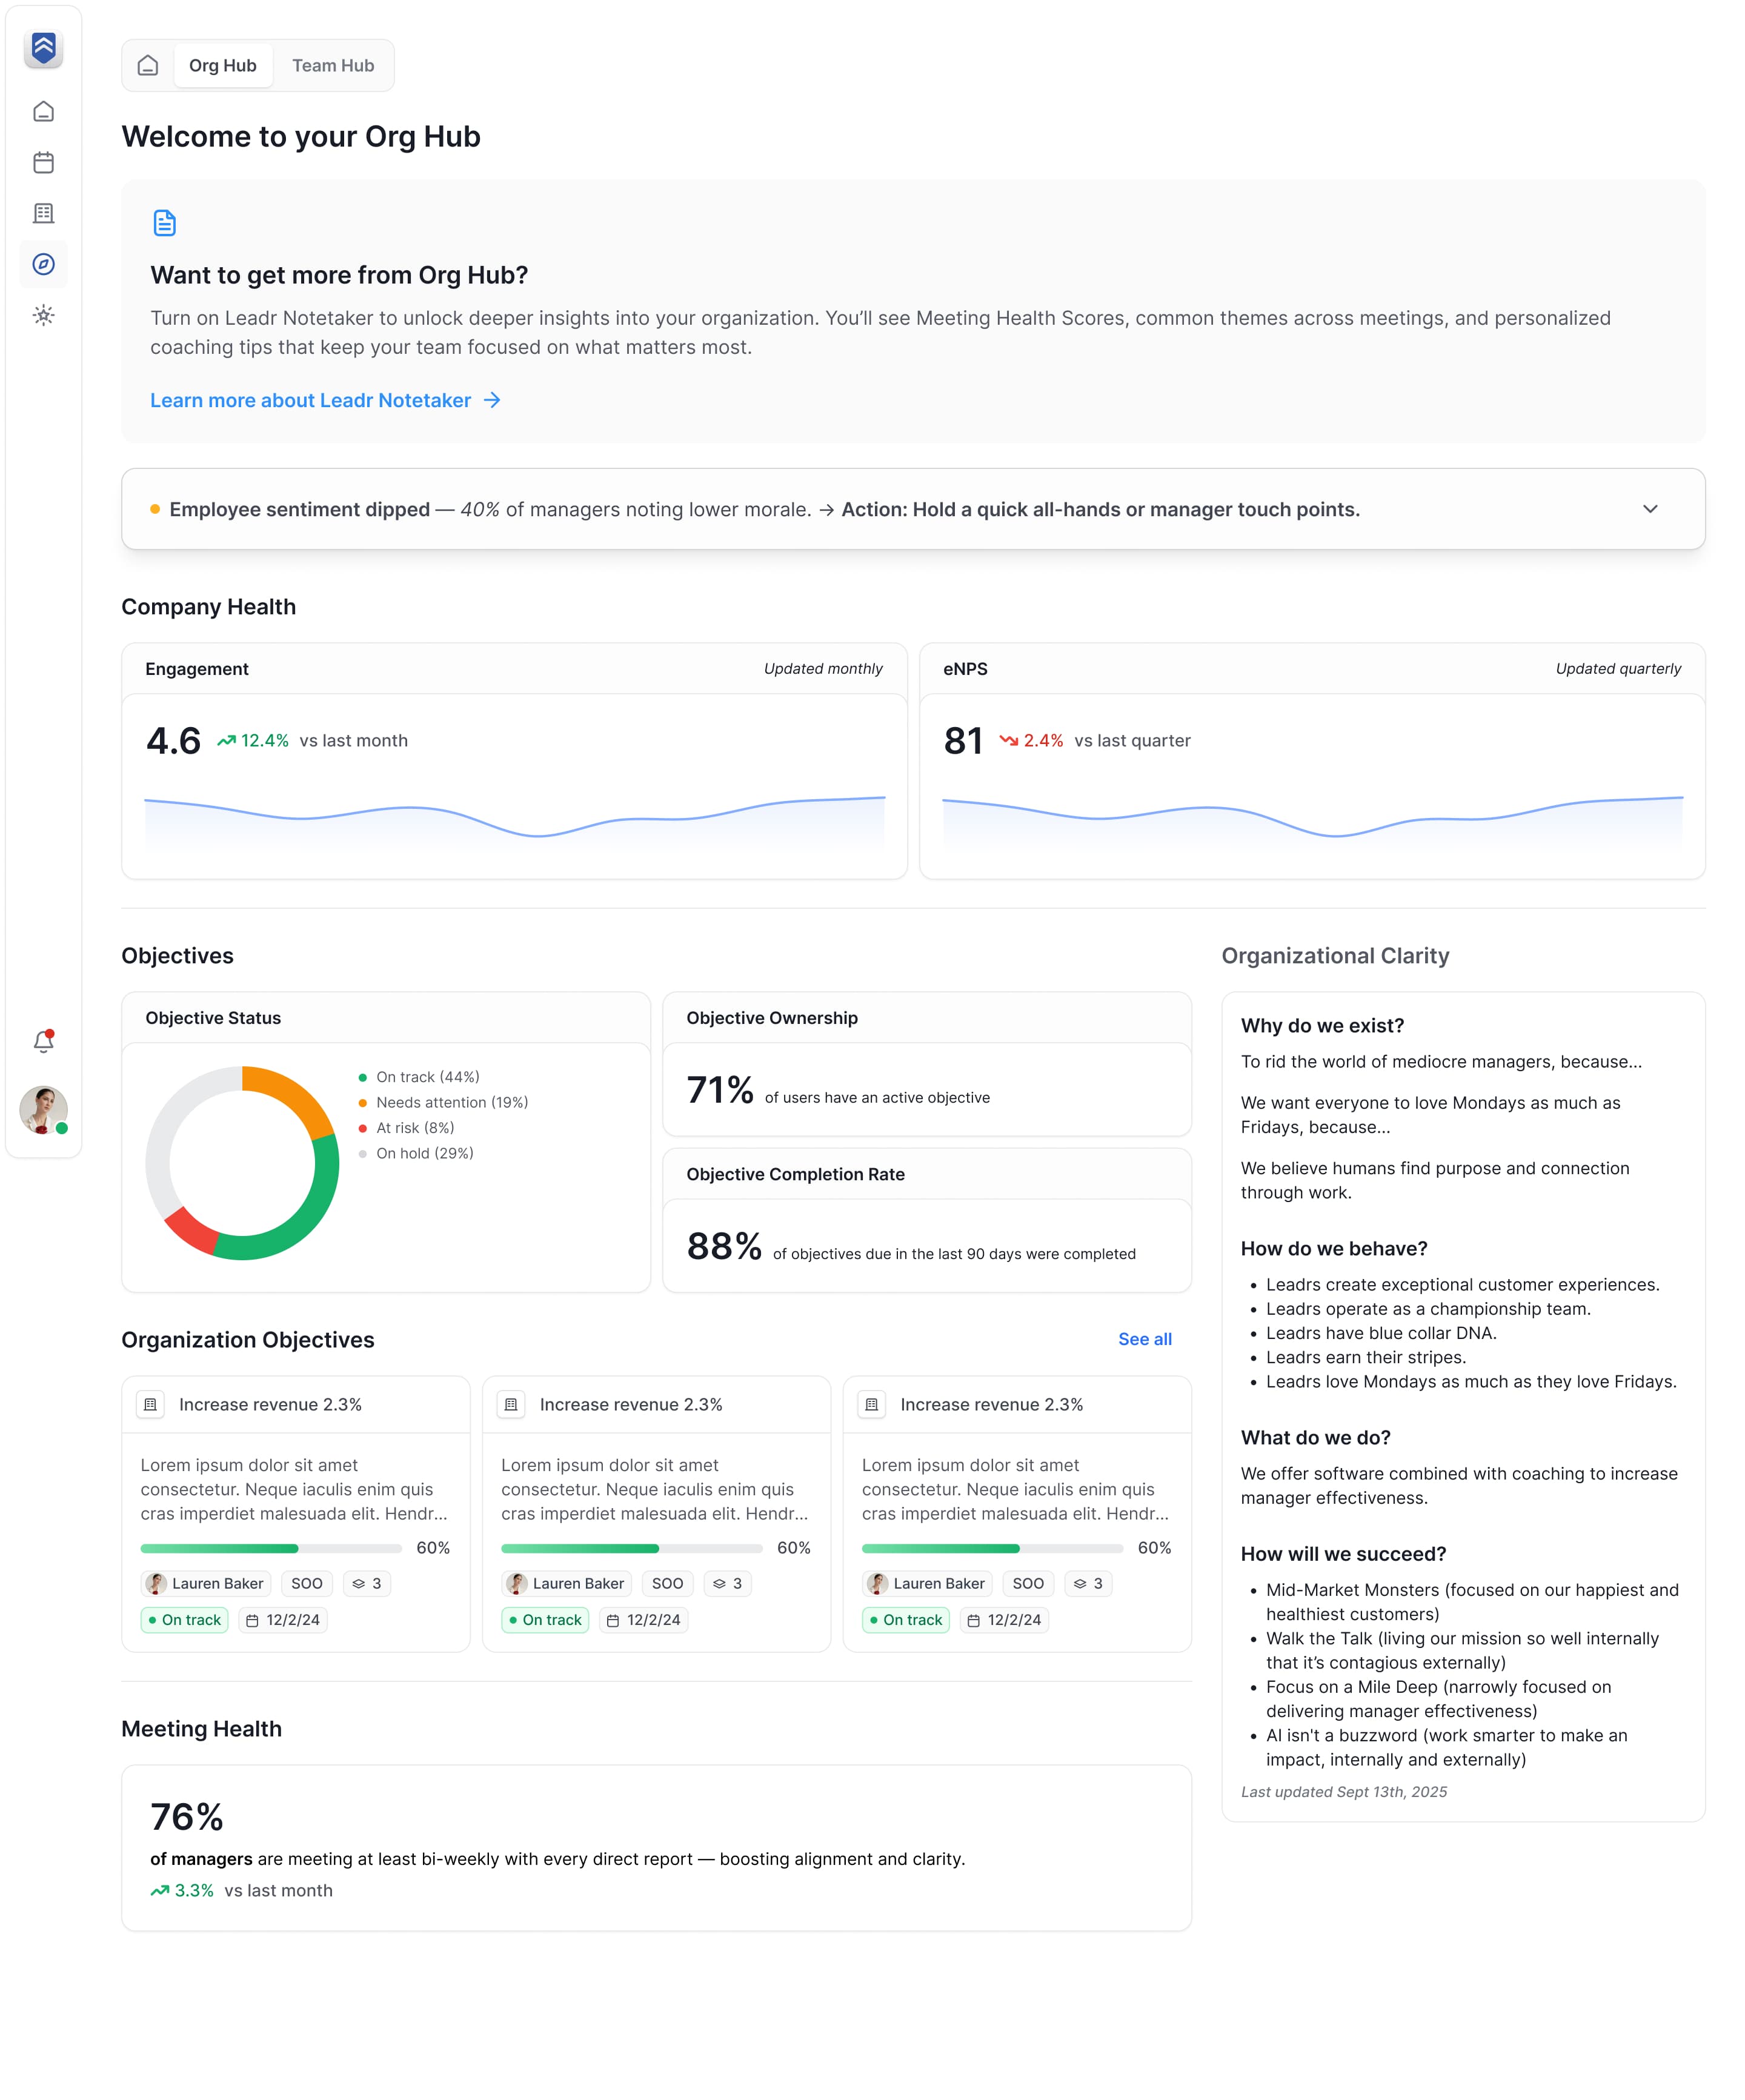Click the sparkle AI icon in sidebar
Image resolution: width=1745 pixels, height=2100 pixels.
click(44, 315)
